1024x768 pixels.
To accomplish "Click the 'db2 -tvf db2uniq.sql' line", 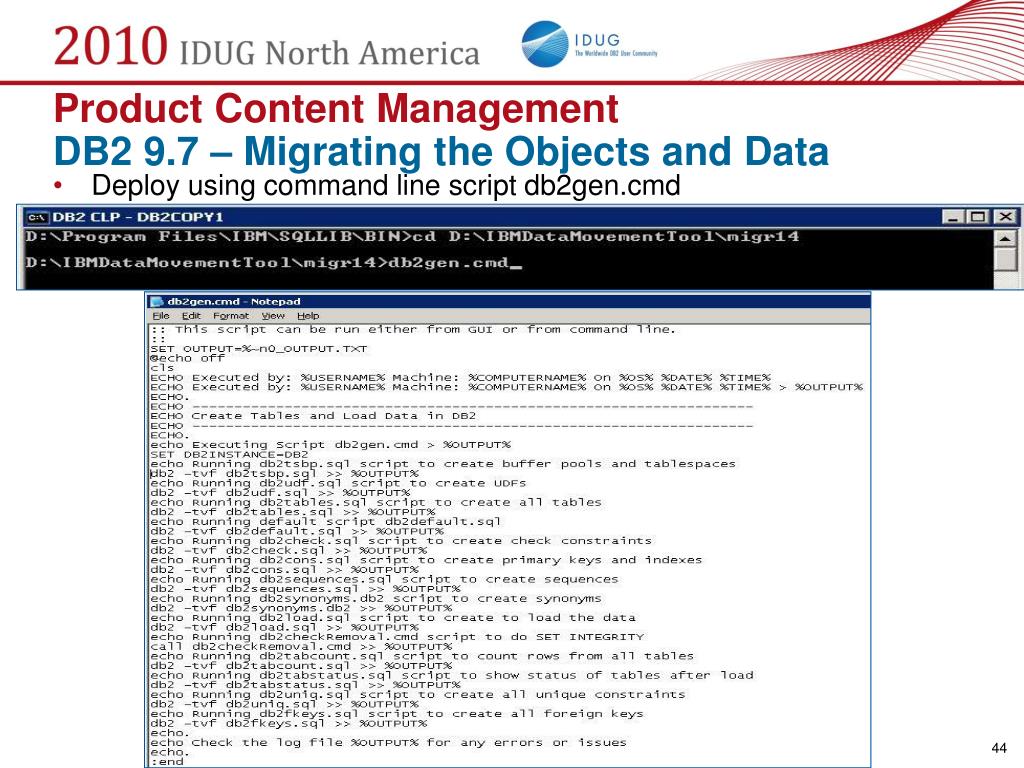I will click(284, 705).
